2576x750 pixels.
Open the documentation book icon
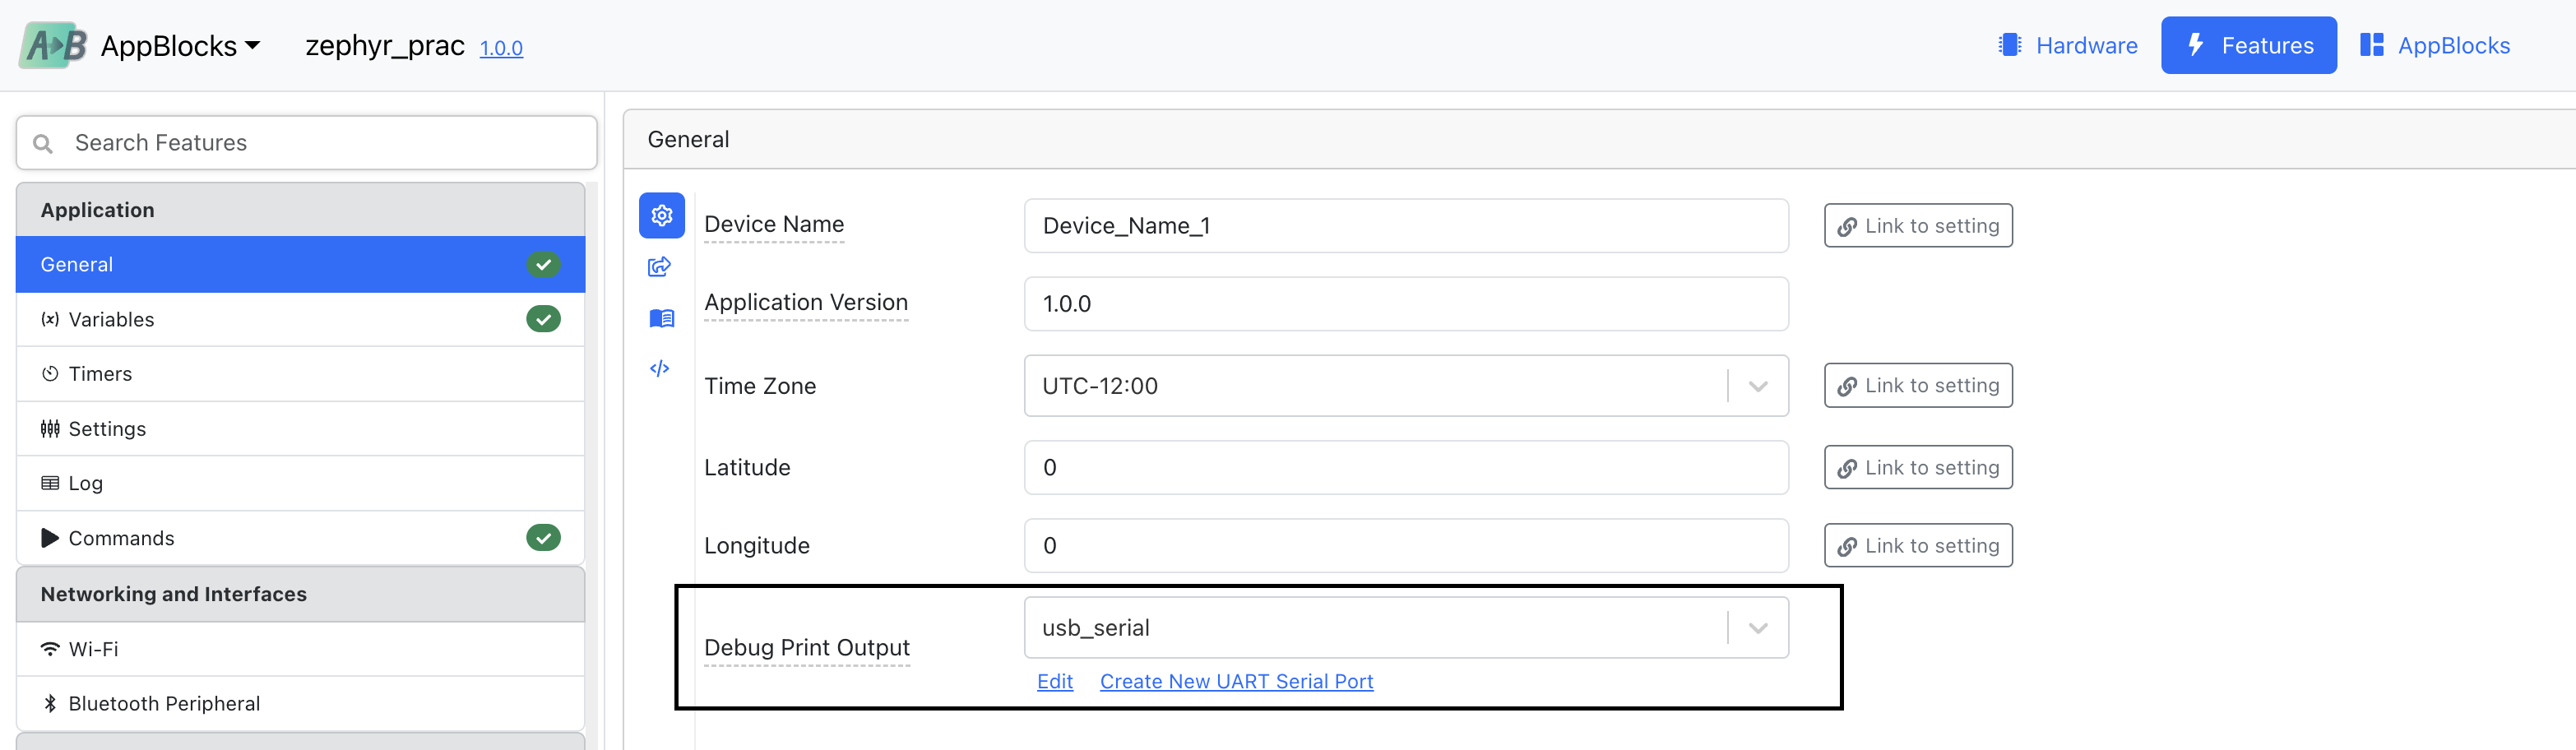tap(661, 318)
